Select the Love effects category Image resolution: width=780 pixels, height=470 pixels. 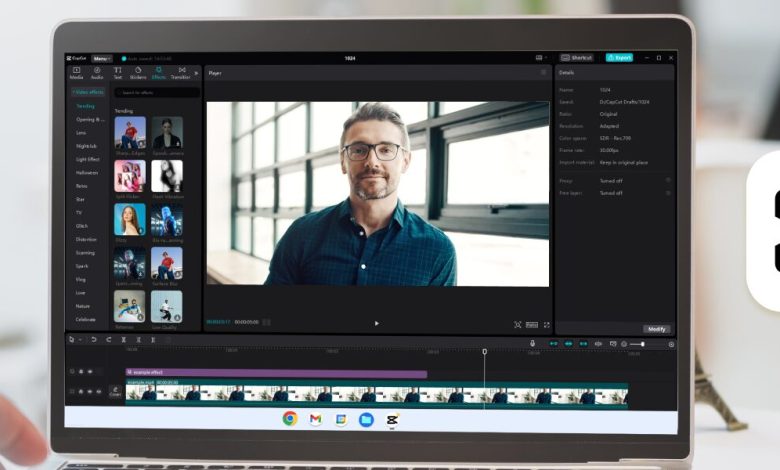click(x=80, y=293)
